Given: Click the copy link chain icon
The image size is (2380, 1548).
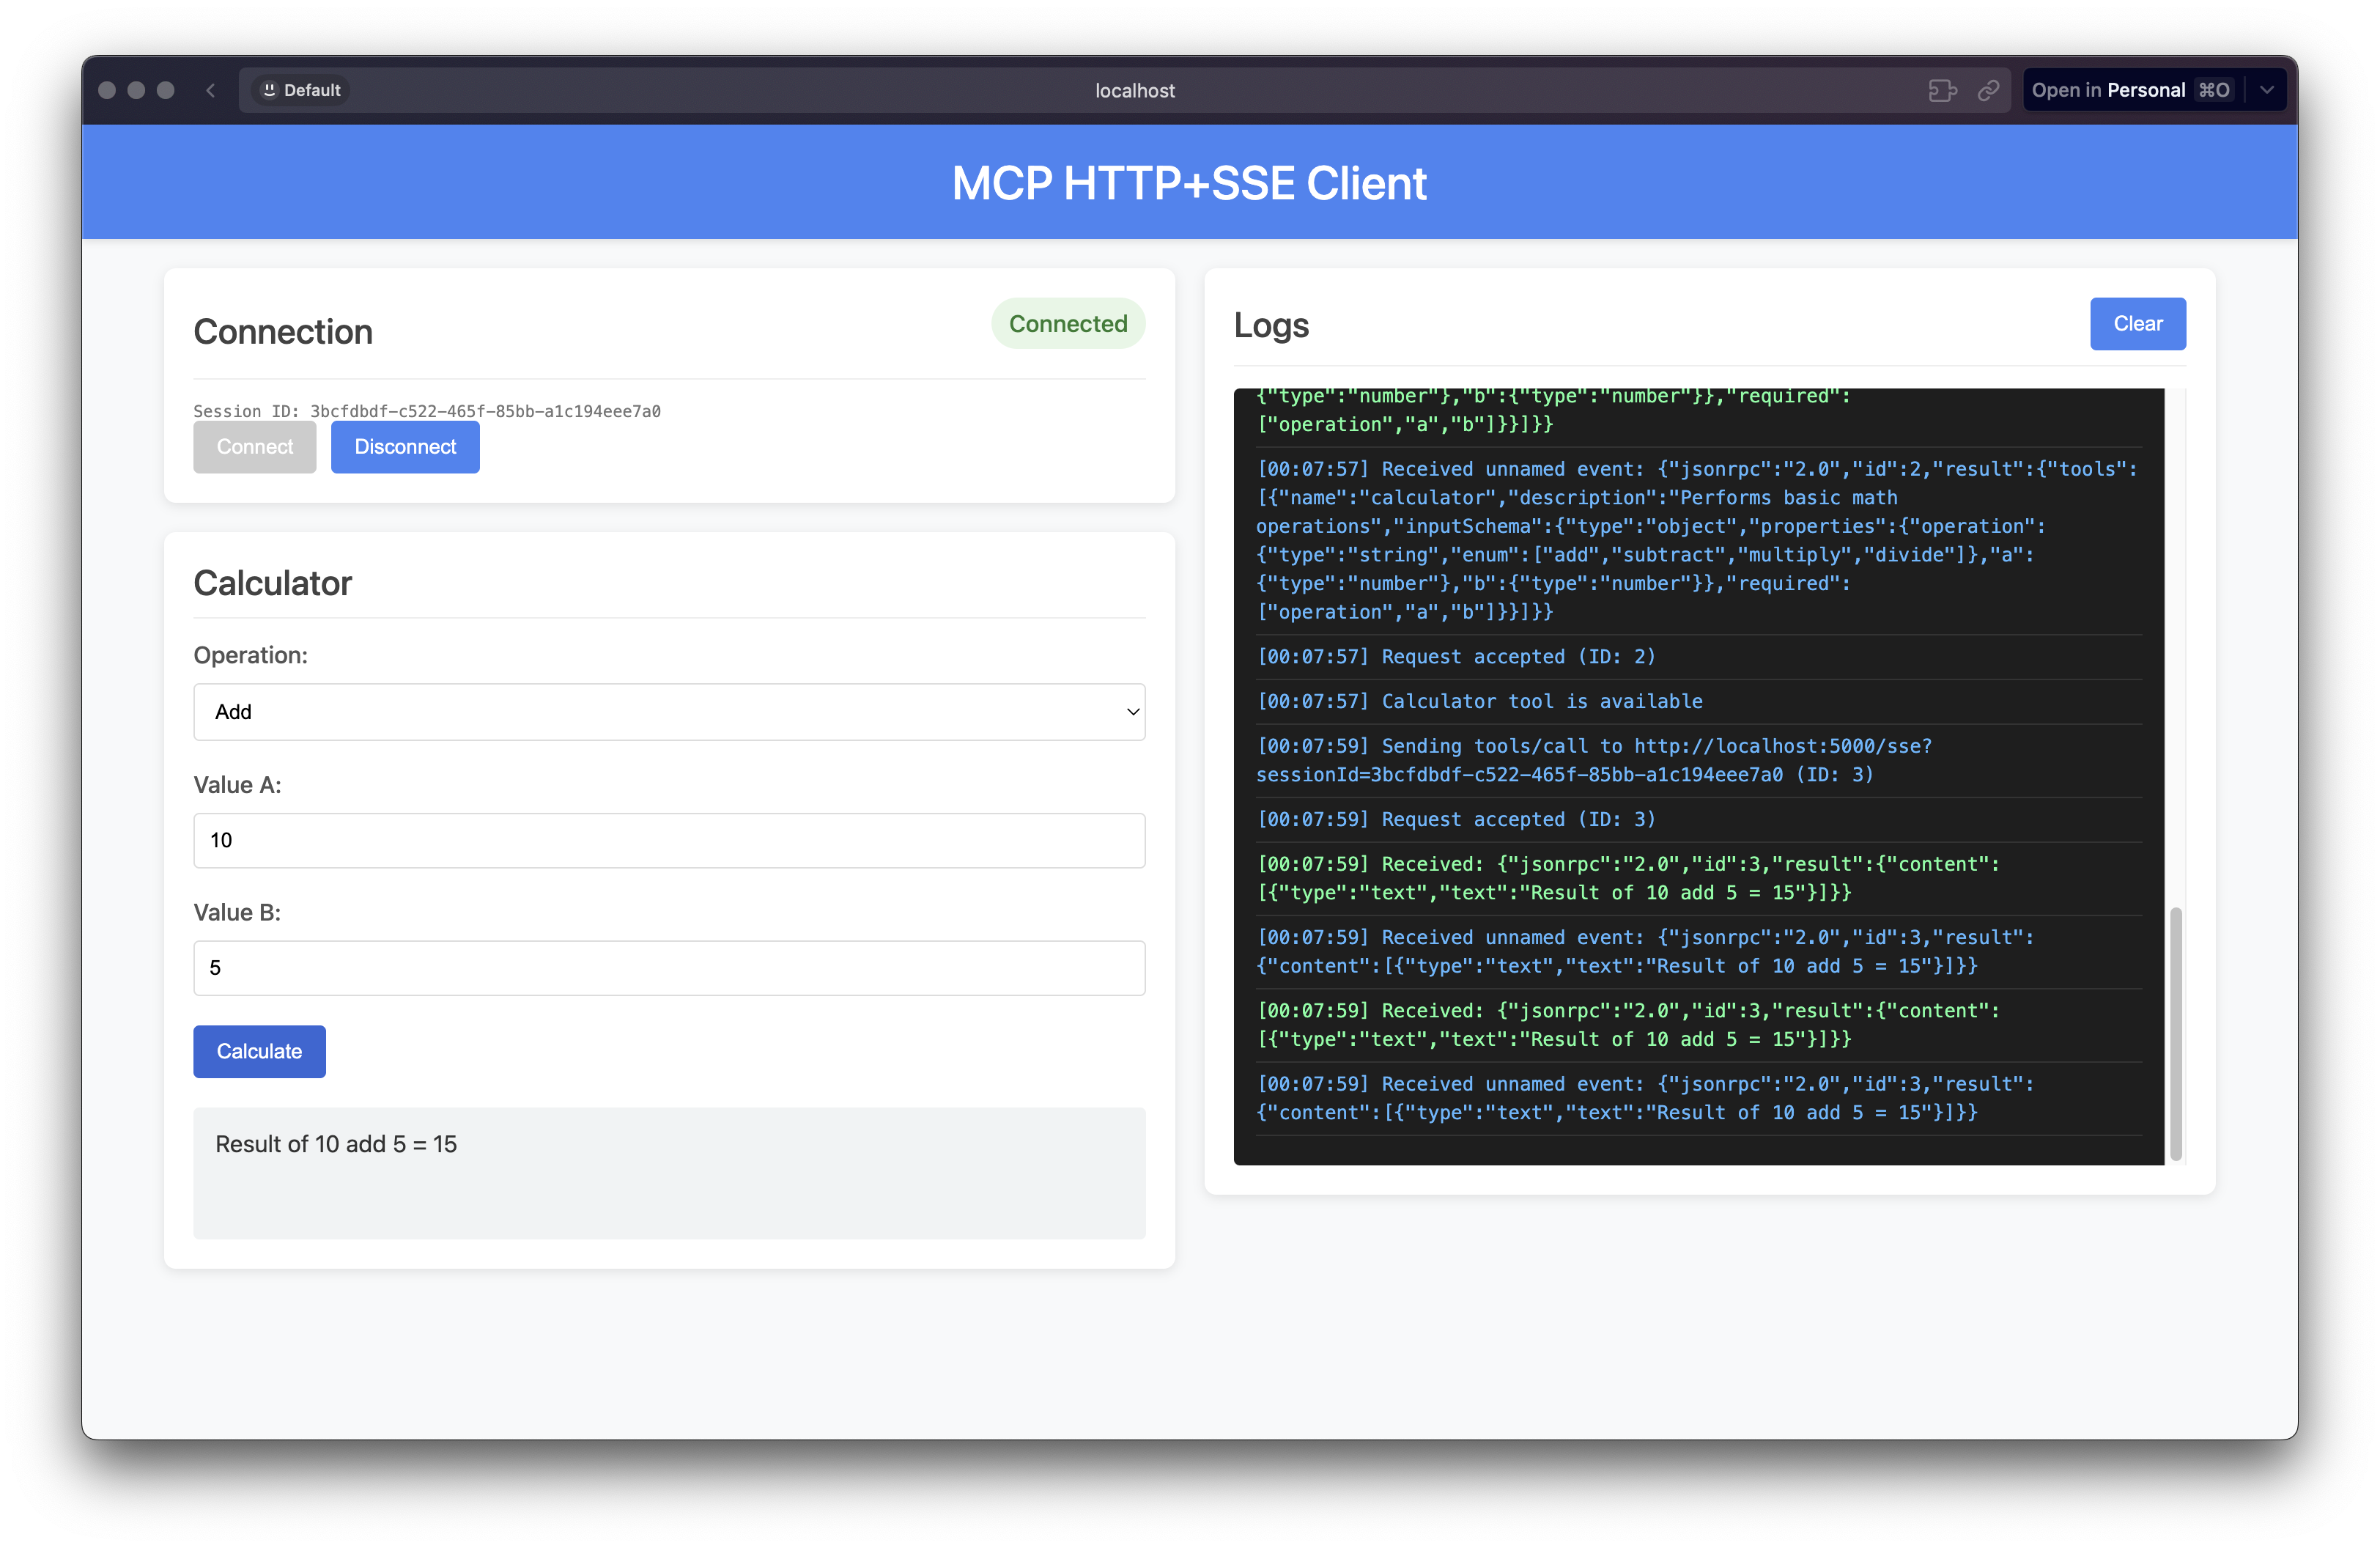Looking at the screenshot, I should (x=1988, y=90).
